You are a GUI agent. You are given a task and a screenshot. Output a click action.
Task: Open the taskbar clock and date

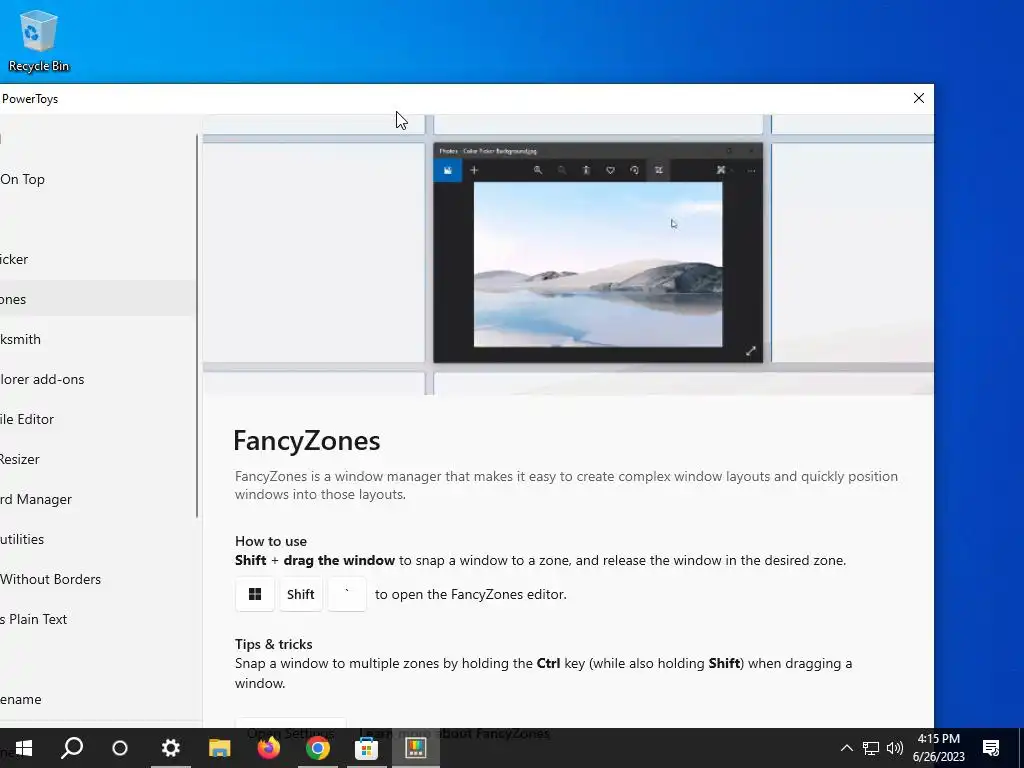(938, 748)
